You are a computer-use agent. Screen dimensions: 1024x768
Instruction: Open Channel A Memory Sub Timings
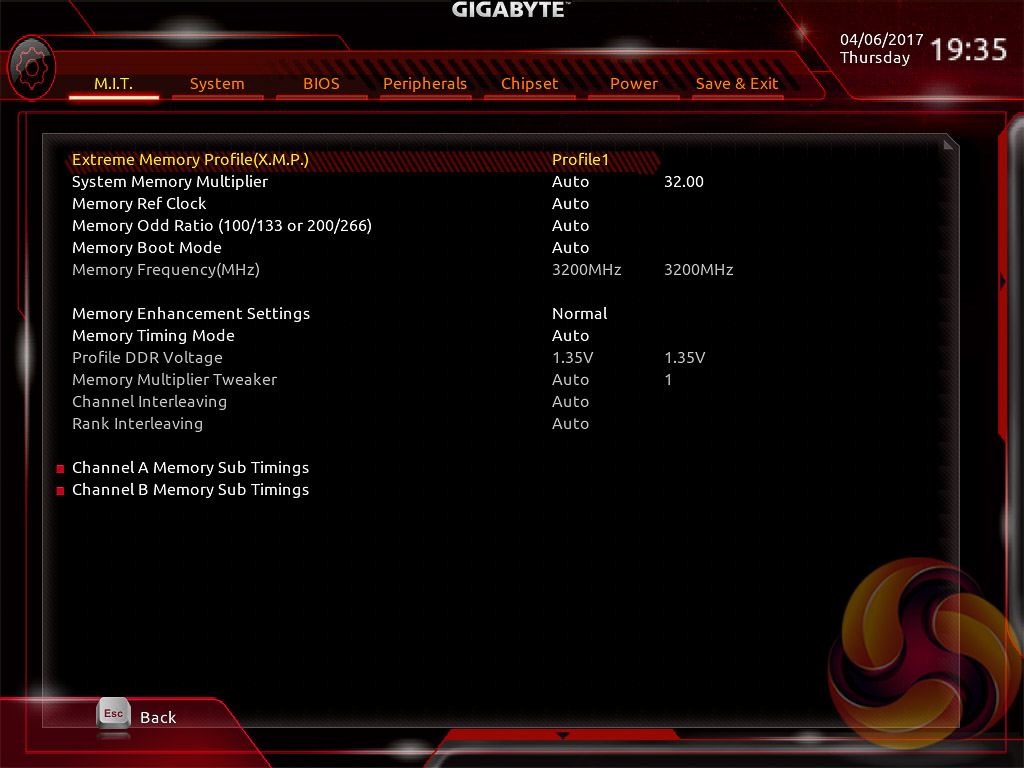pos(190,468)
